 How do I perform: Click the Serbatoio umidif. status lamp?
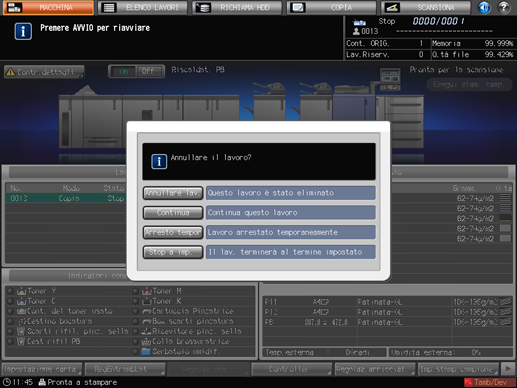(135, 352)
